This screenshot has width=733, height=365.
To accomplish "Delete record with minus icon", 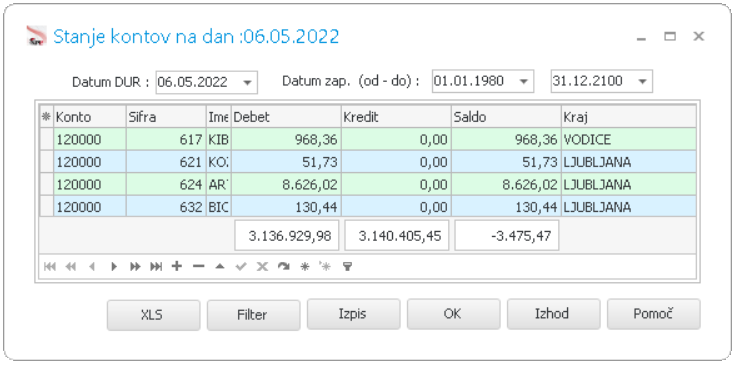I will (199, 266).
